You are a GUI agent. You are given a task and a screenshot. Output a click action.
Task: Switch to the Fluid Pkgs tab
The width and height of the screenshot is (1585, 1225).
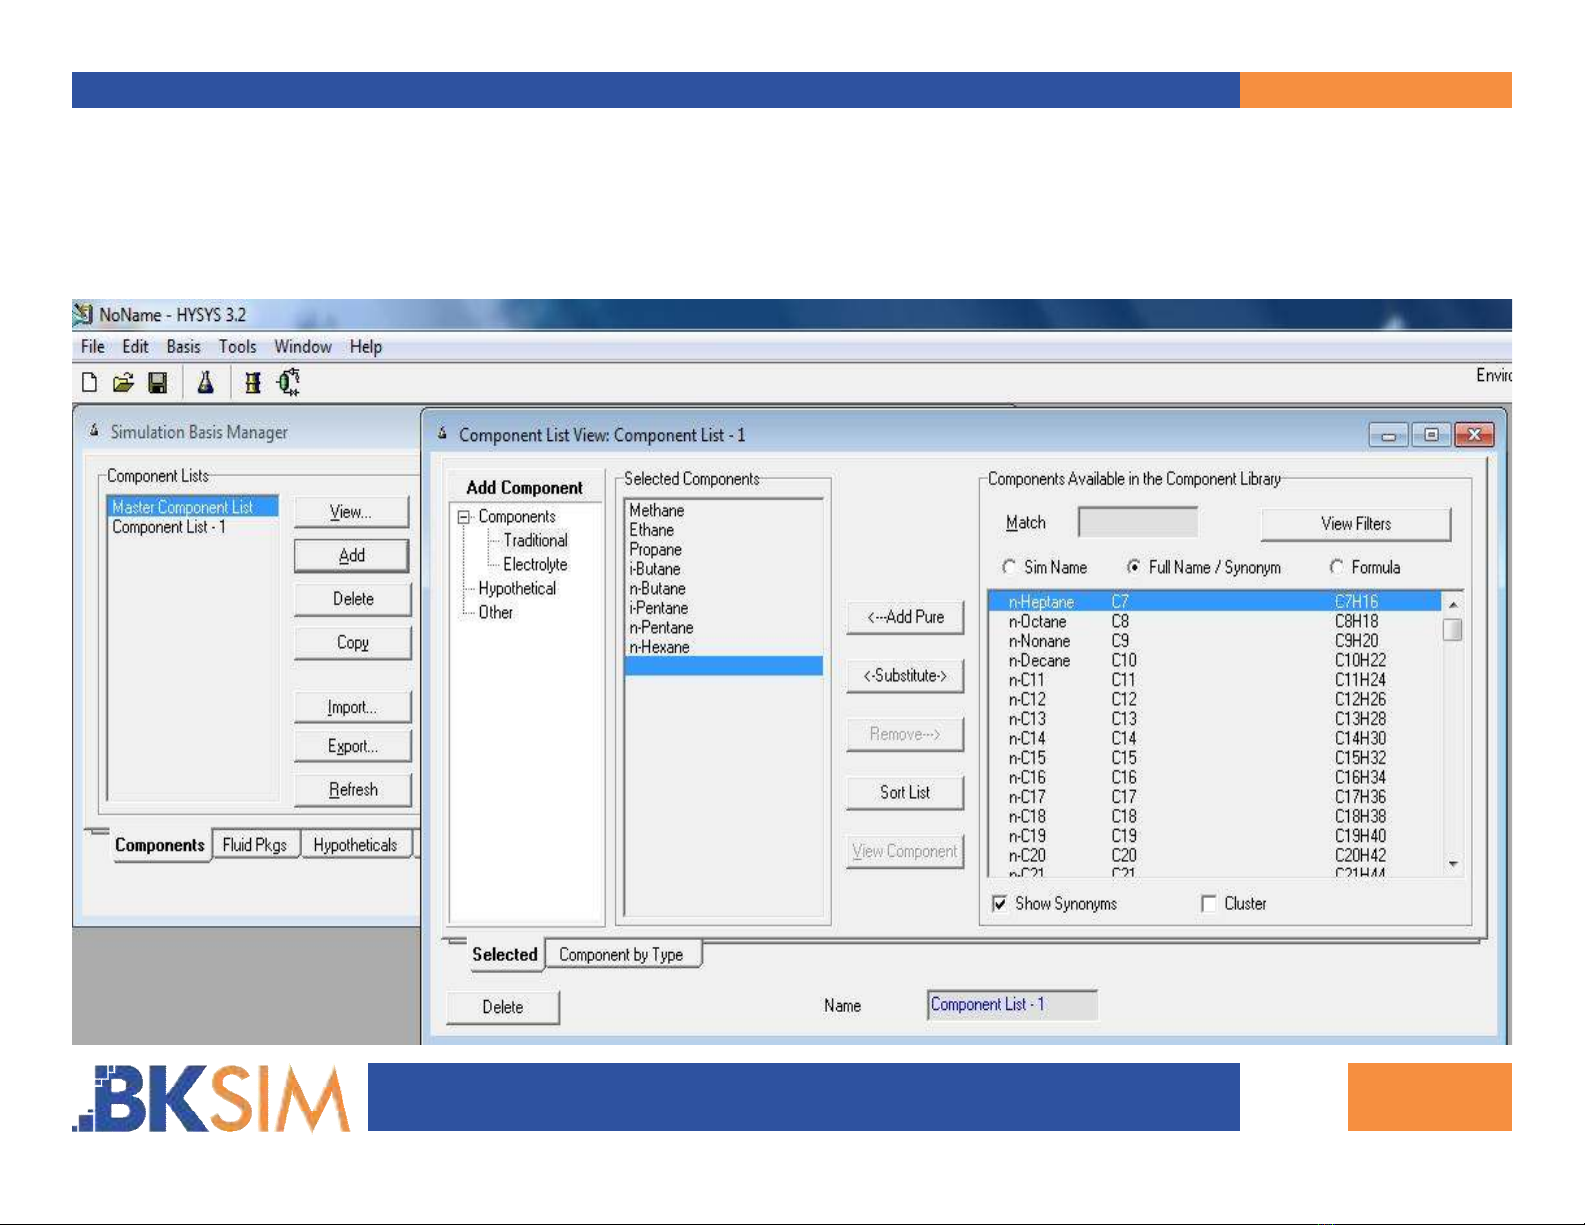tap(254, 845)
